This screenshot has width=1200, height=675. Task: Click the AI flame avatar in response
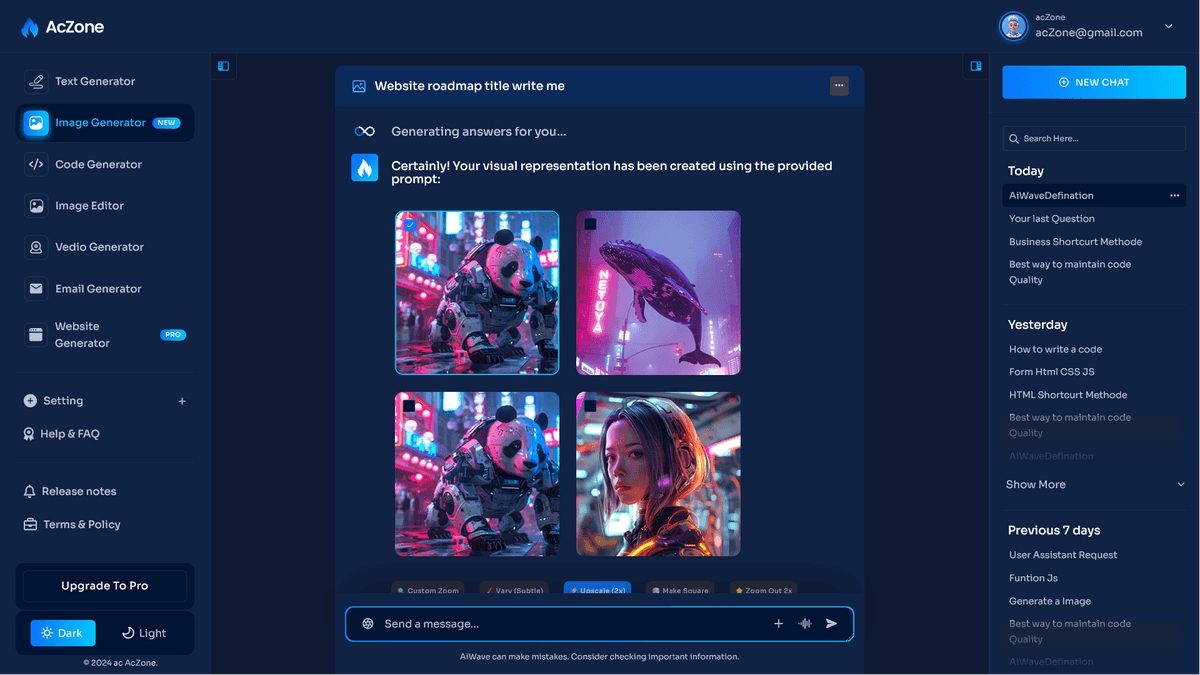tap(365, 167)
